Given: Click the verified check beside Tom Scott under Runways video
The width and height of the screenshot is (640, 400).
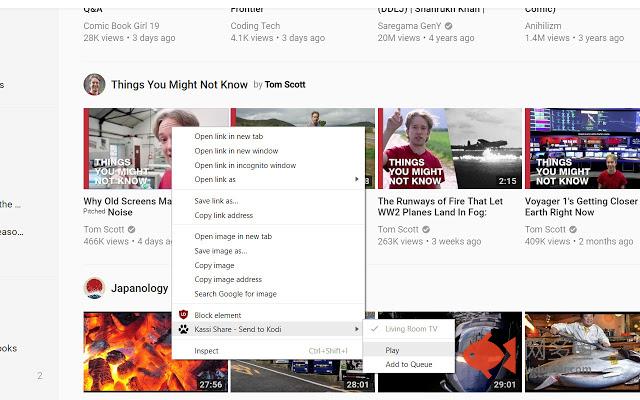Looking at the screenshot, I should point(426,229).
